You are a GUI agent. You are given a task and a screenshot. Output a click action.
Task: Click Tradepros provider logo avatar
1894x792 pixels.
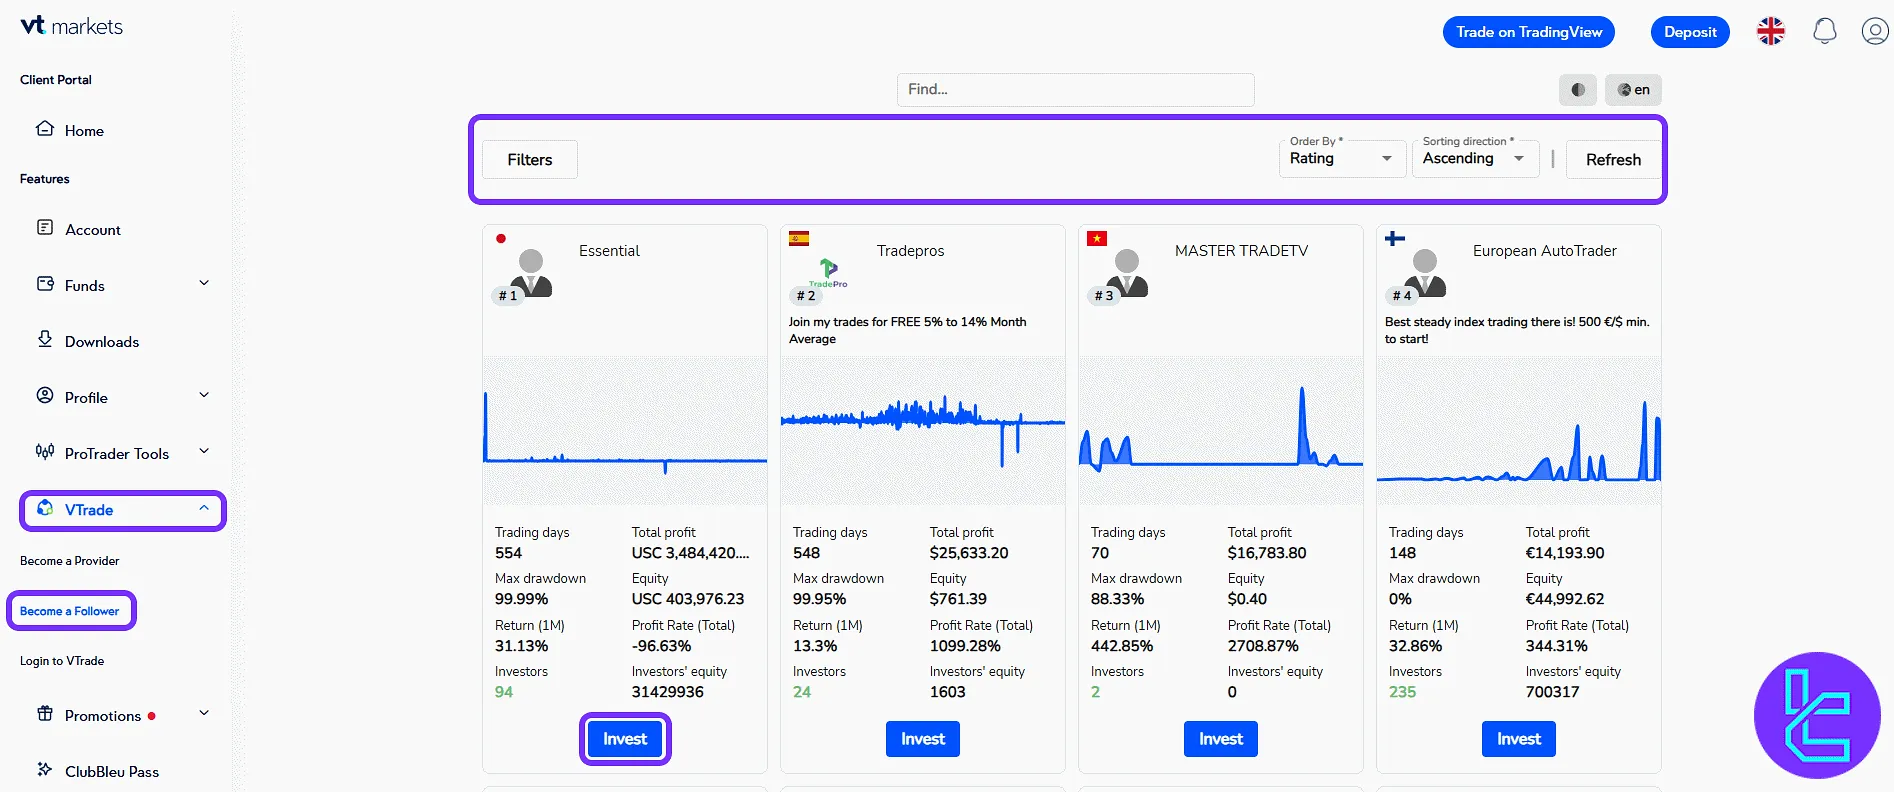pyautogui.click(x=829, y=273)
